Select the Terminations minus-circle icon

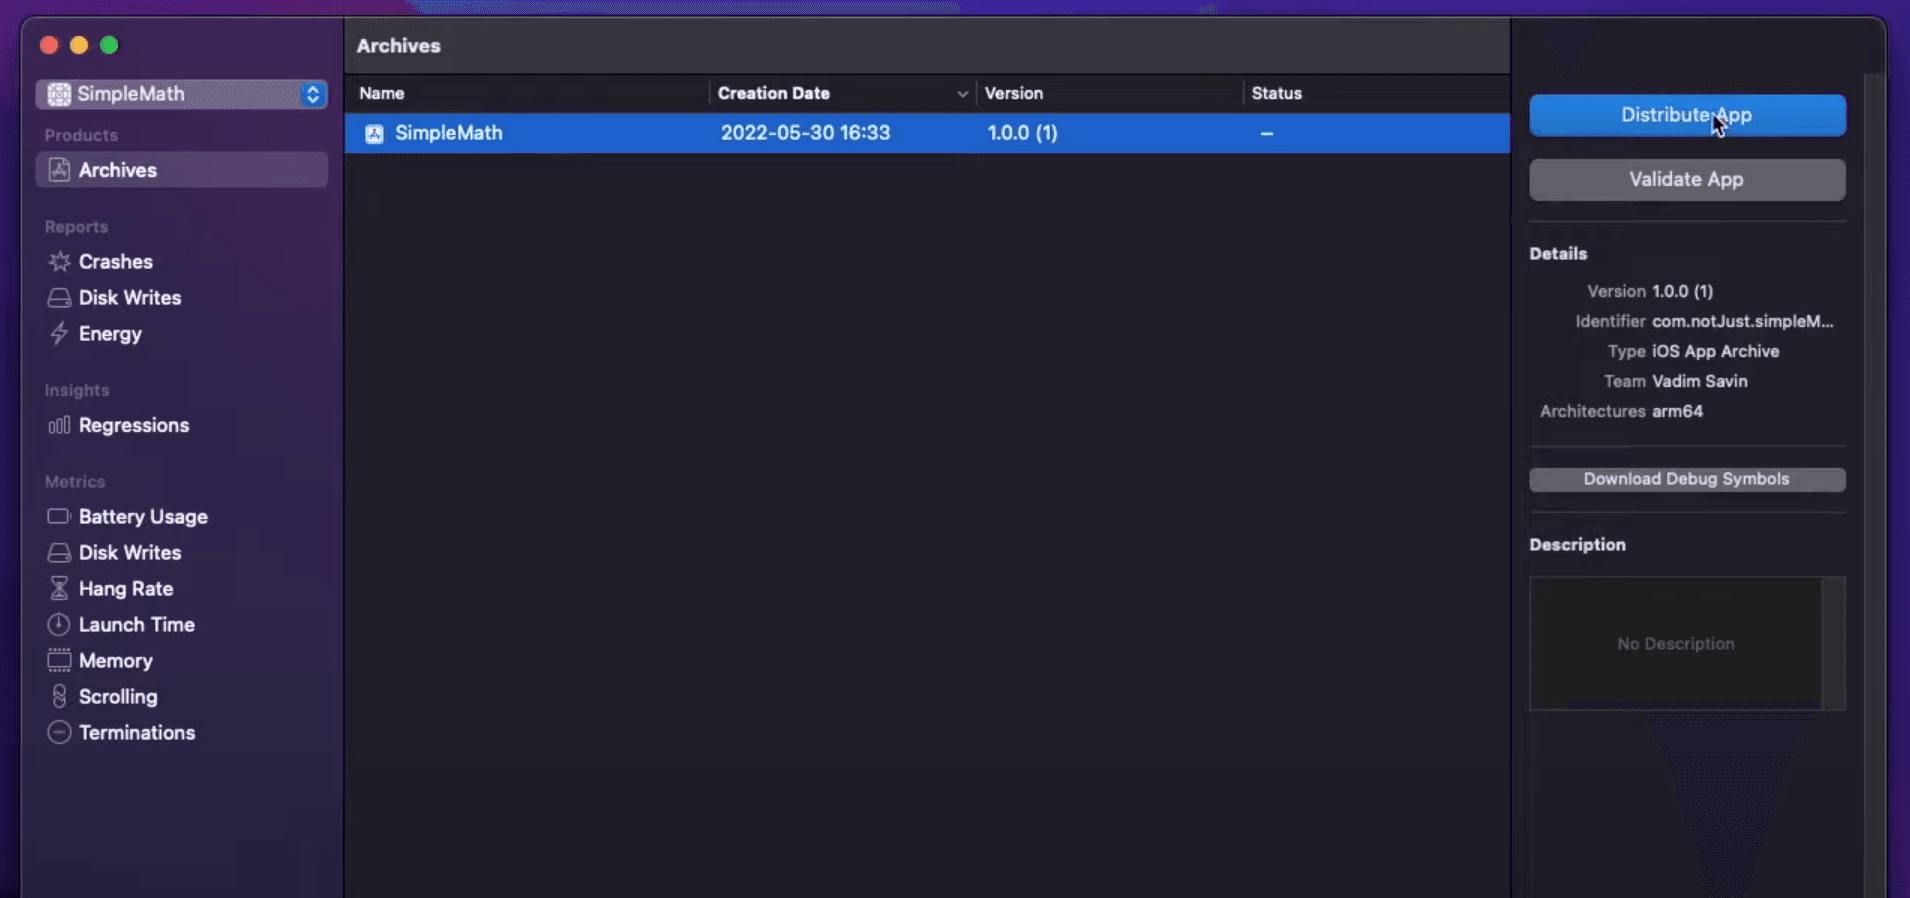[x=59, y=733]
